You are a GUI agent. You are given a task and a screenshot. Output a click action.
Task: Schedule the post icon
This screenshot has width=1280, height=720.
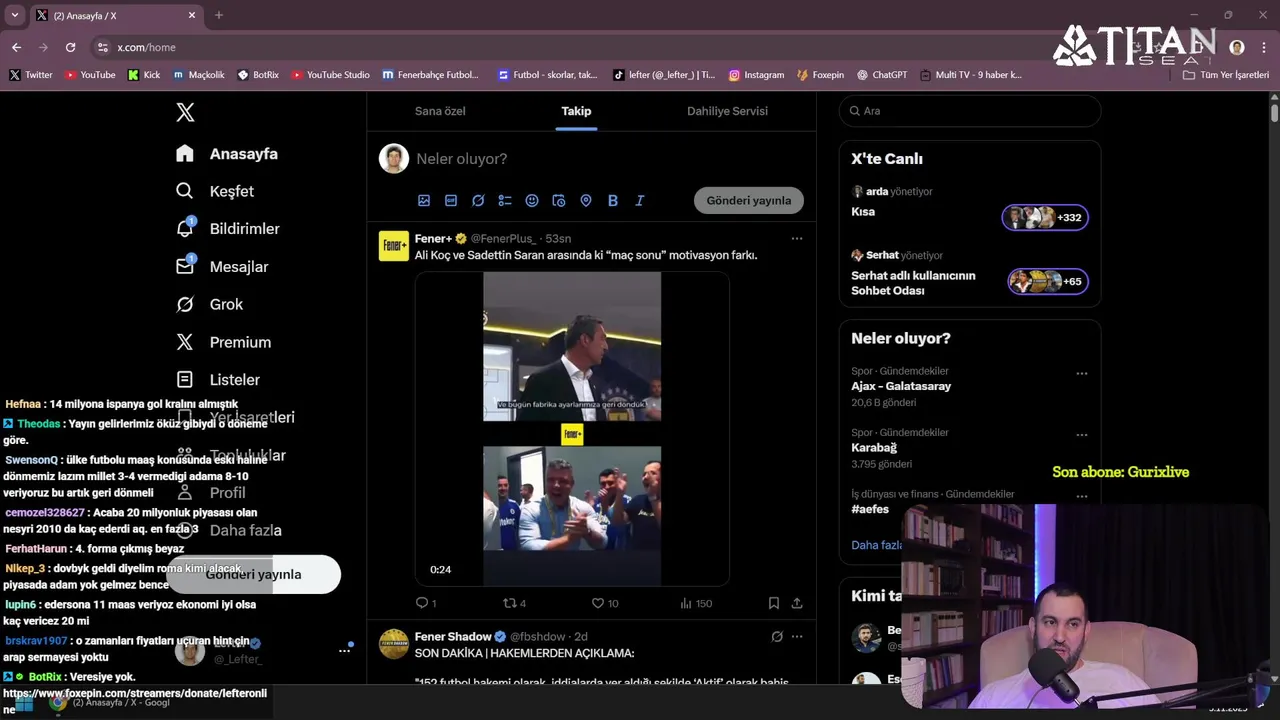[x=559, y=201]
